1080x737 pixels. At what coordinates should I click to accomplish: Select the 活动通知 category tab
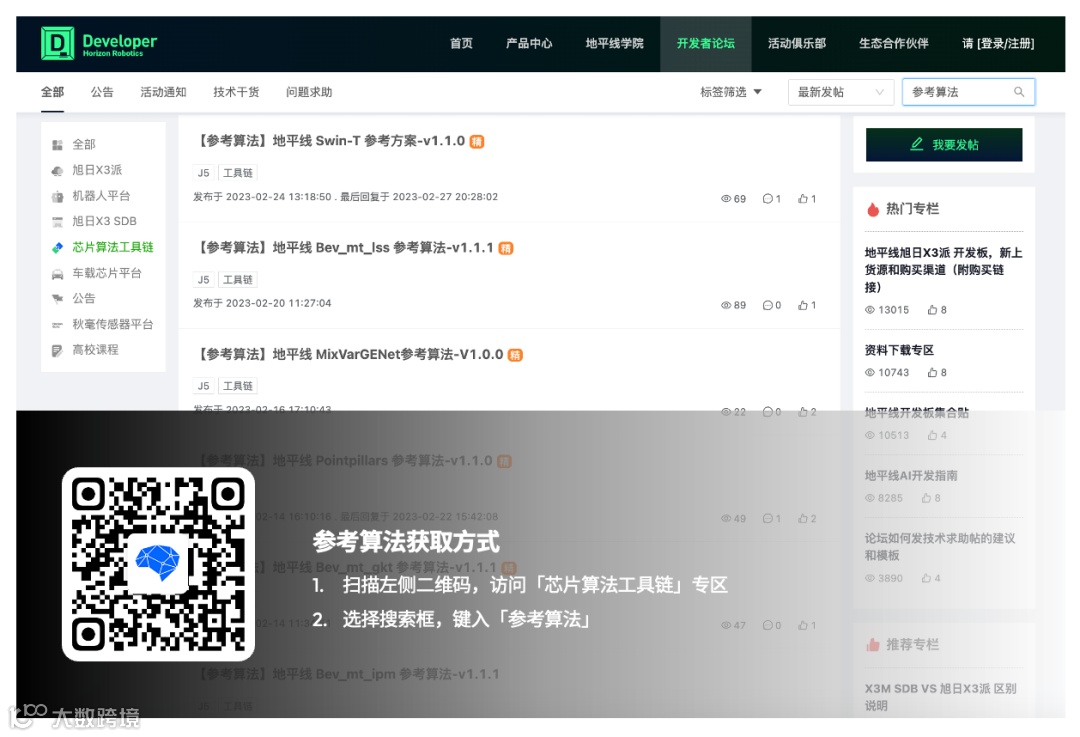[163, 92]
